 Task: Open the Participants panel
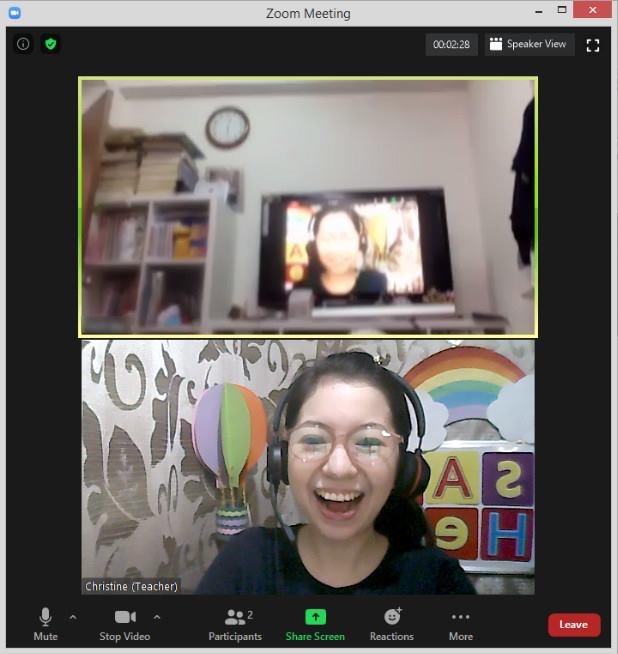point(235,624)
